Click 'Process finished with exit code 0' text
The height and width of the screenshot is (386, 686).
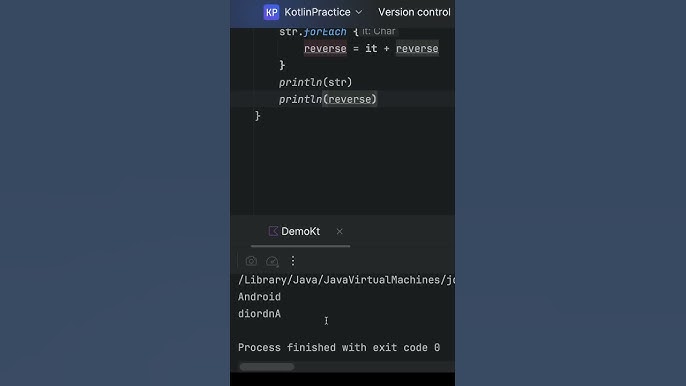click(x=339, y=347)
